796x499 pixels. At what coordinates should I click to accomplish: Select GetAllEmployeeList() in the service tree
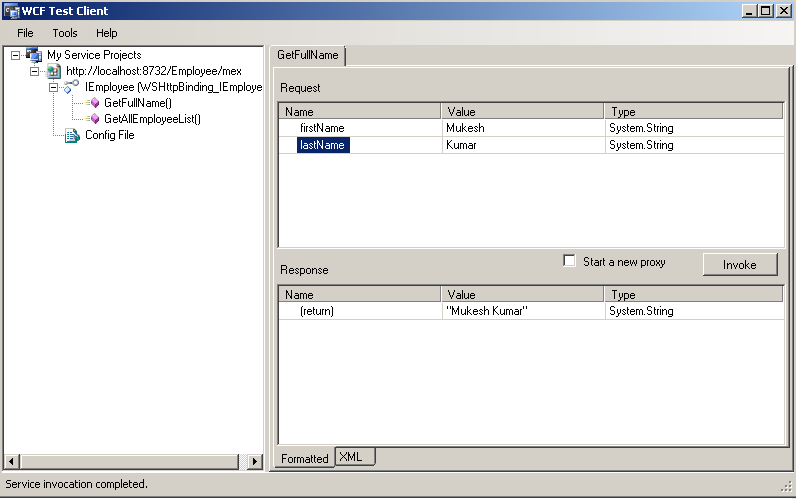(152, 119)
